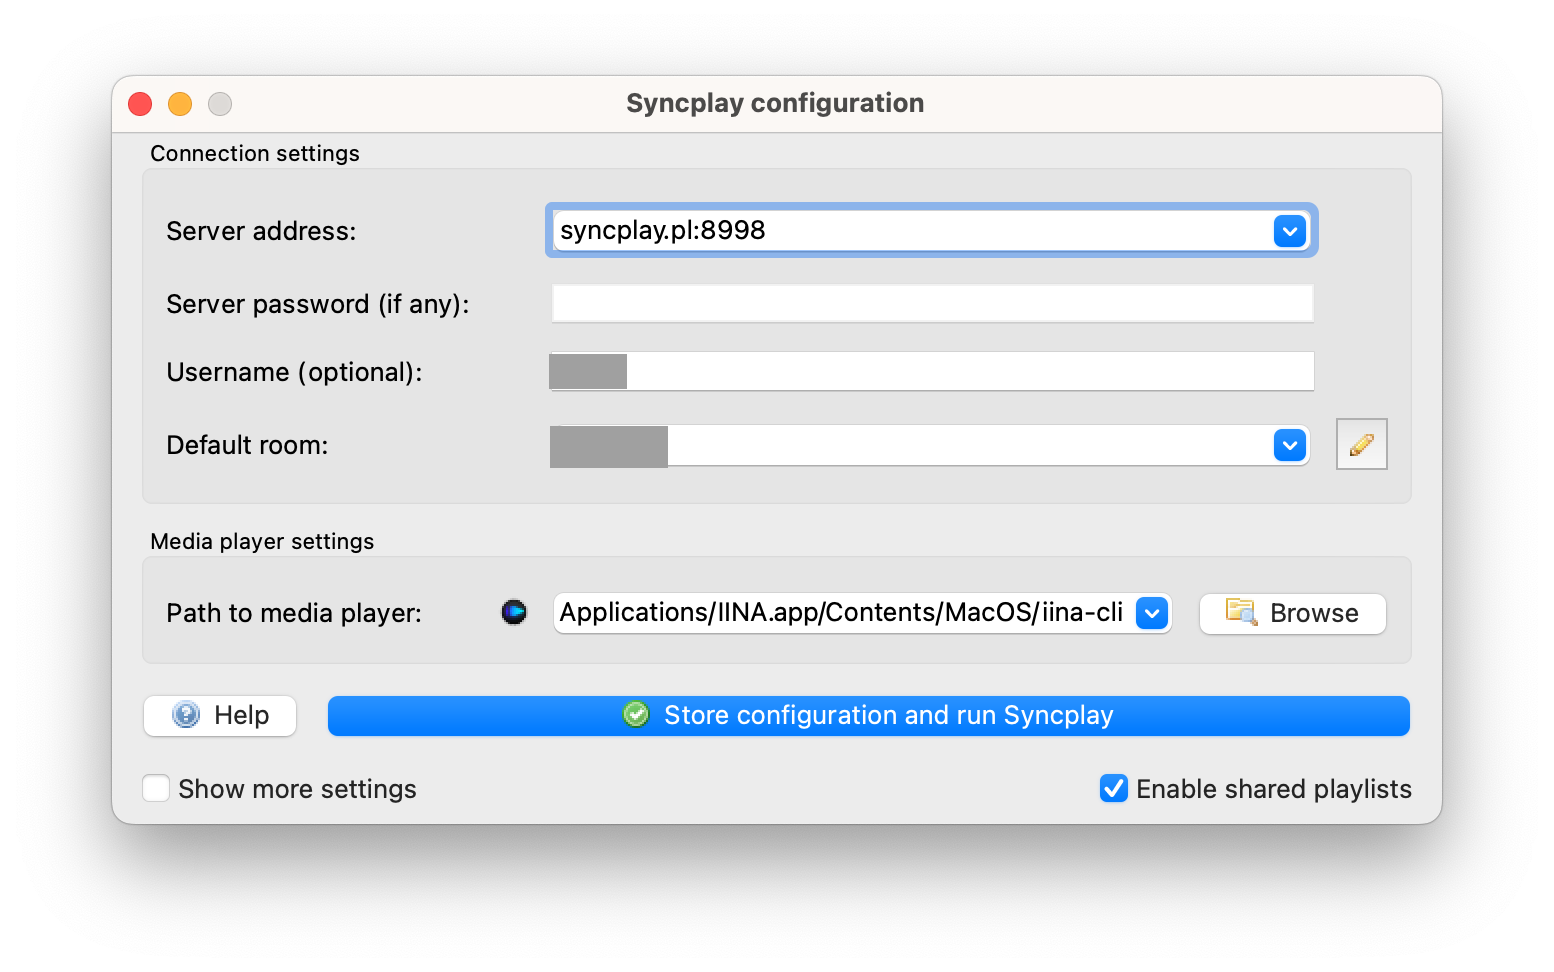
Task: Click the Syncplay configuration title bar
Action: [775, 104]
